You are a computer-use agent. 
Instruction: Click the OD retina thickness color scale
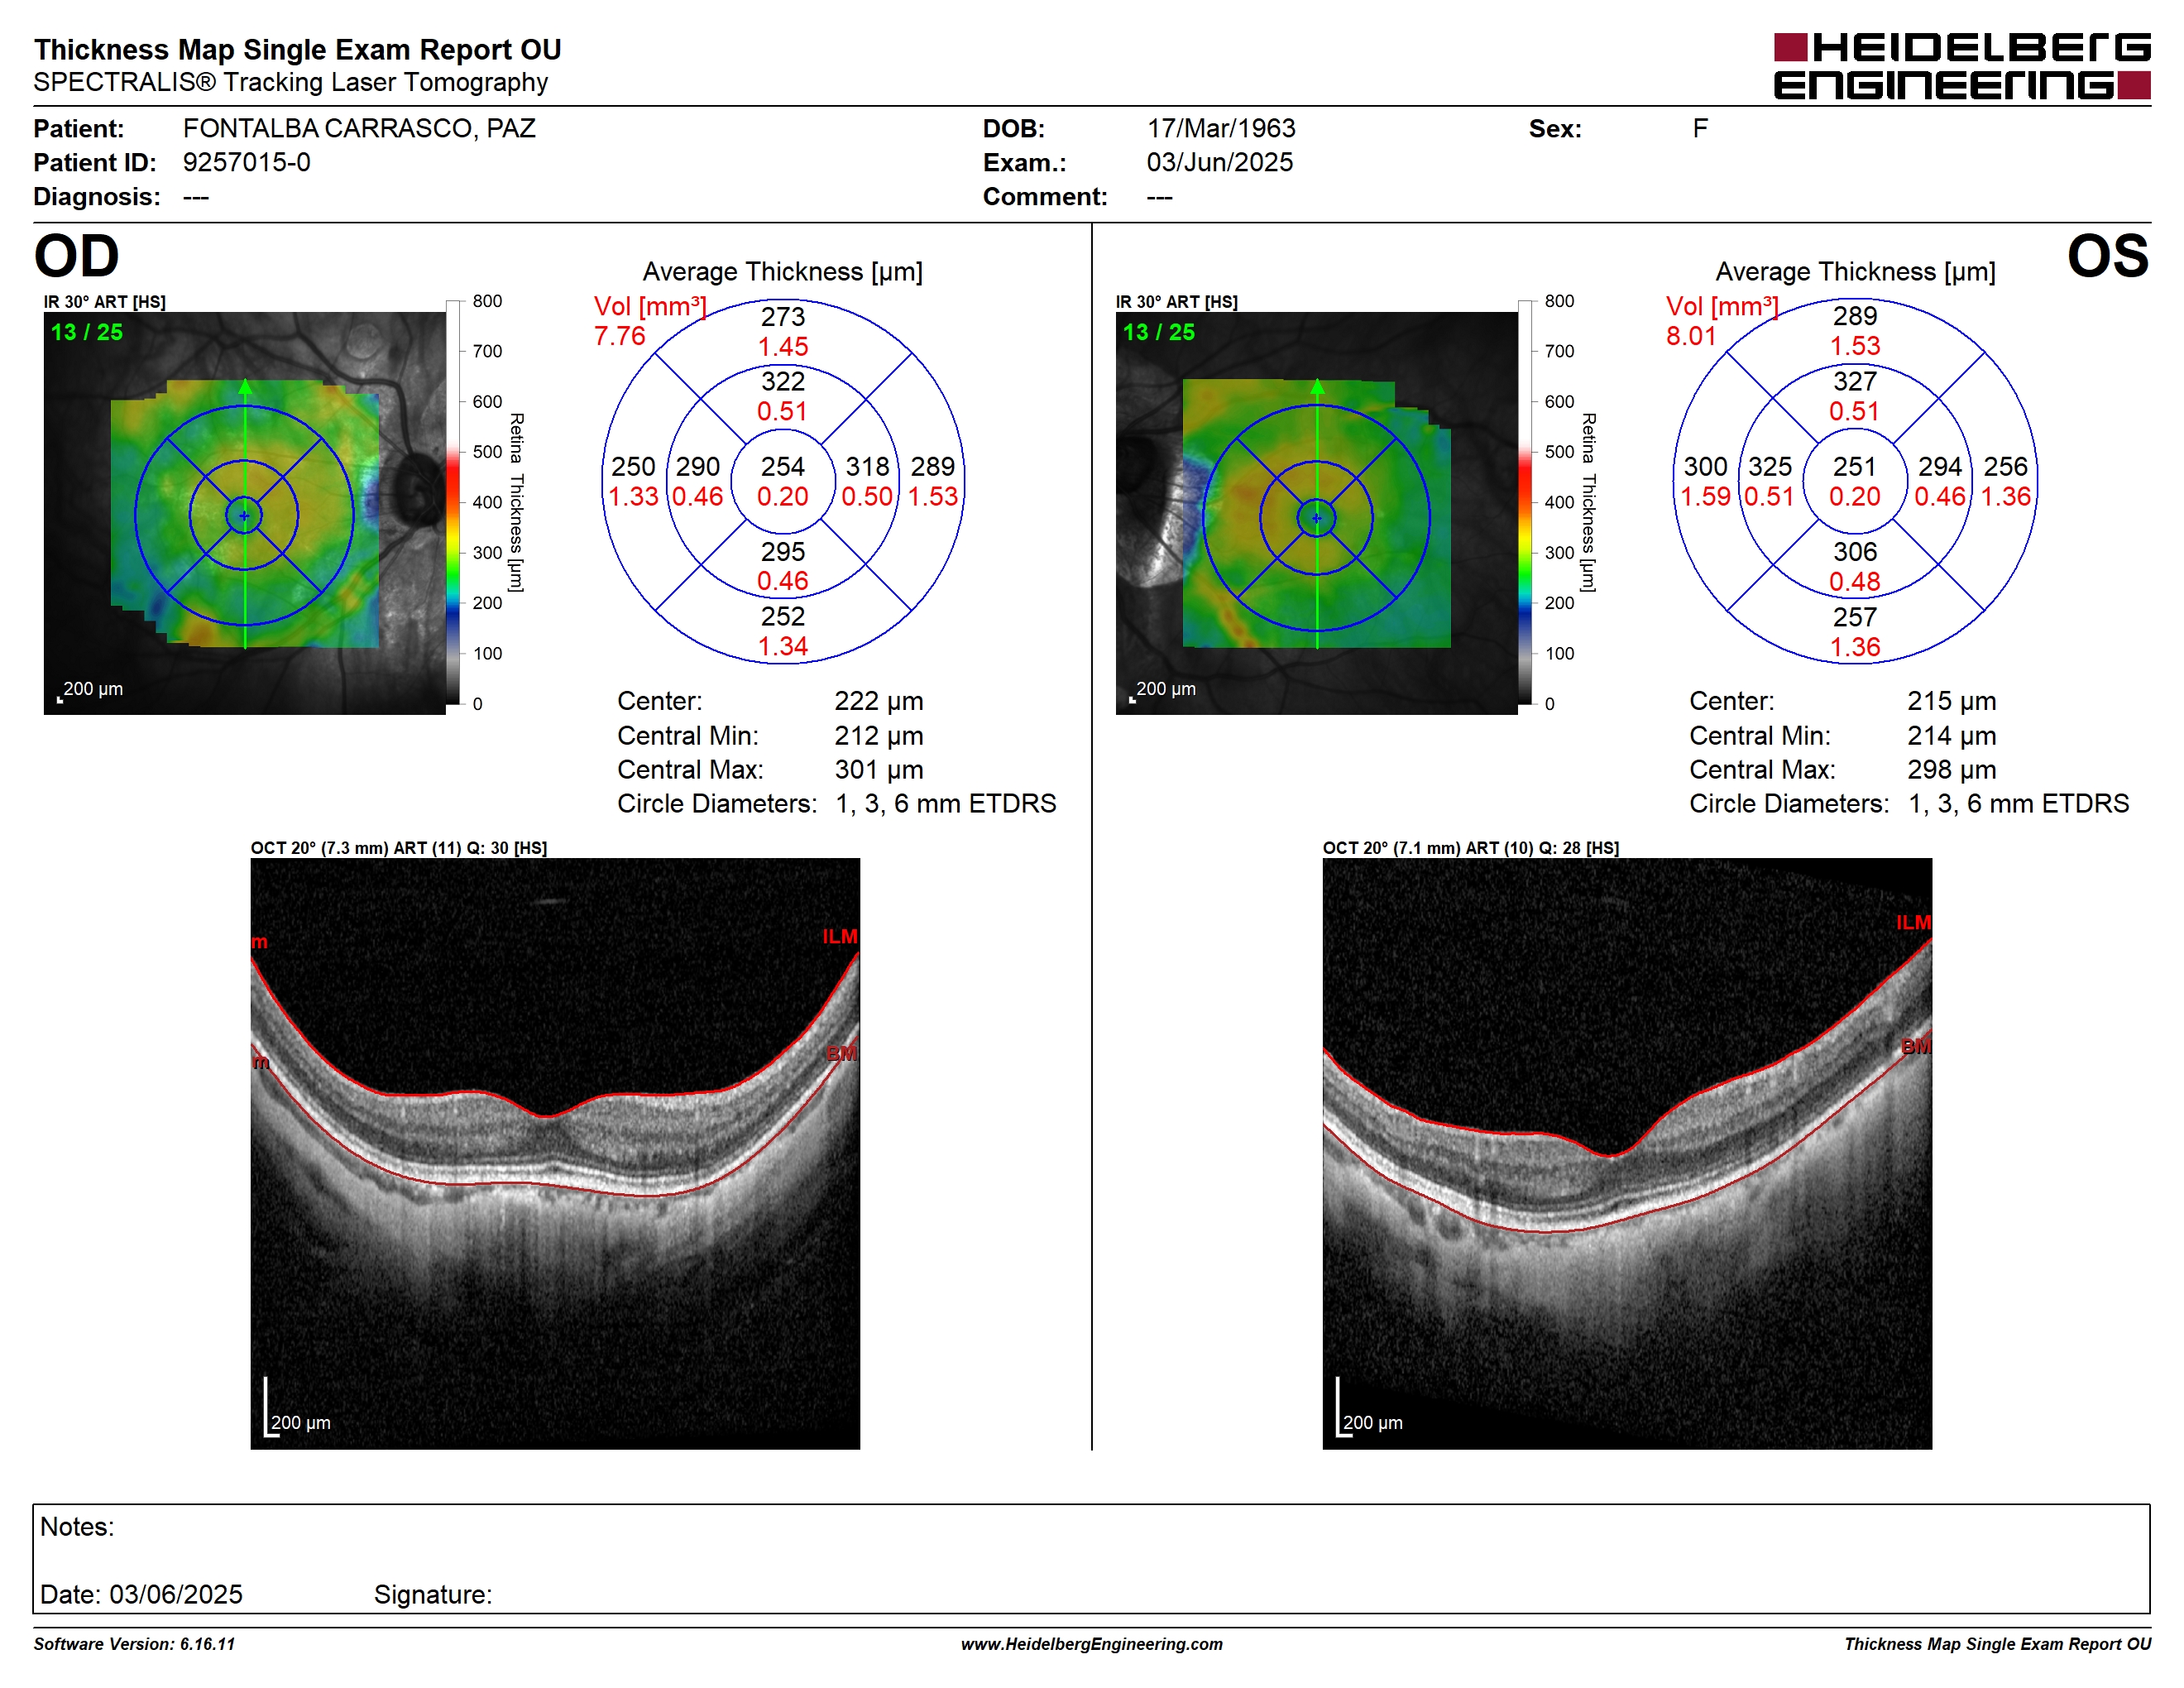[453, 502]
